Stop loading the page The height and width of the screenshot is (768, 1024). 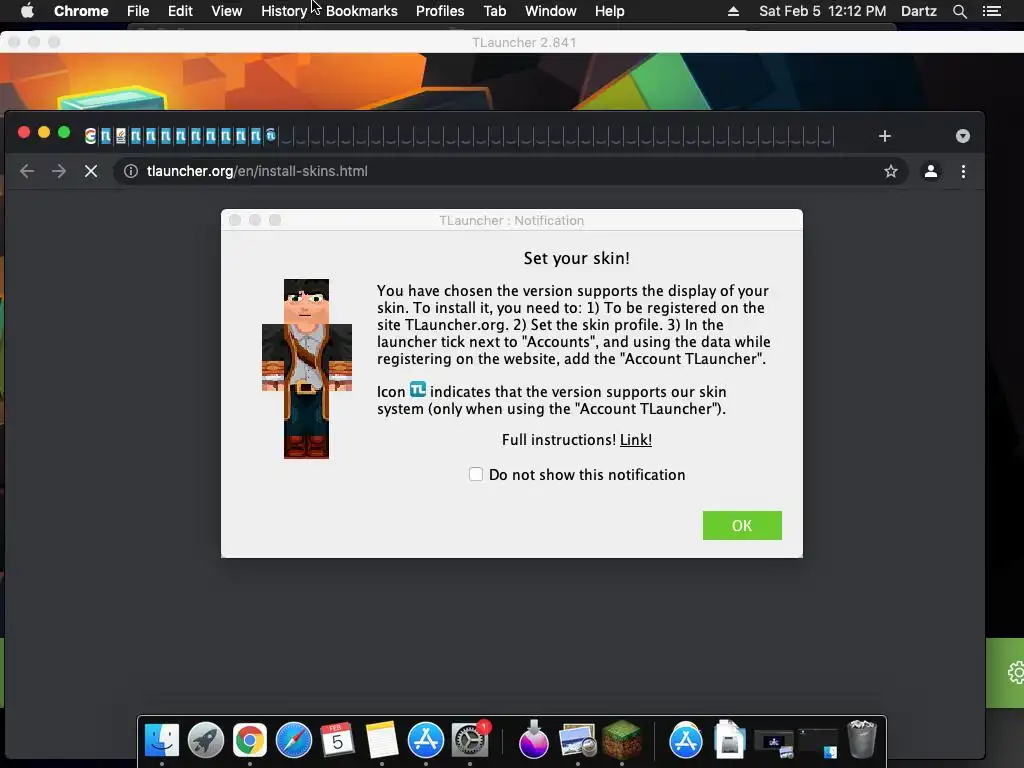tap(91, 171)
